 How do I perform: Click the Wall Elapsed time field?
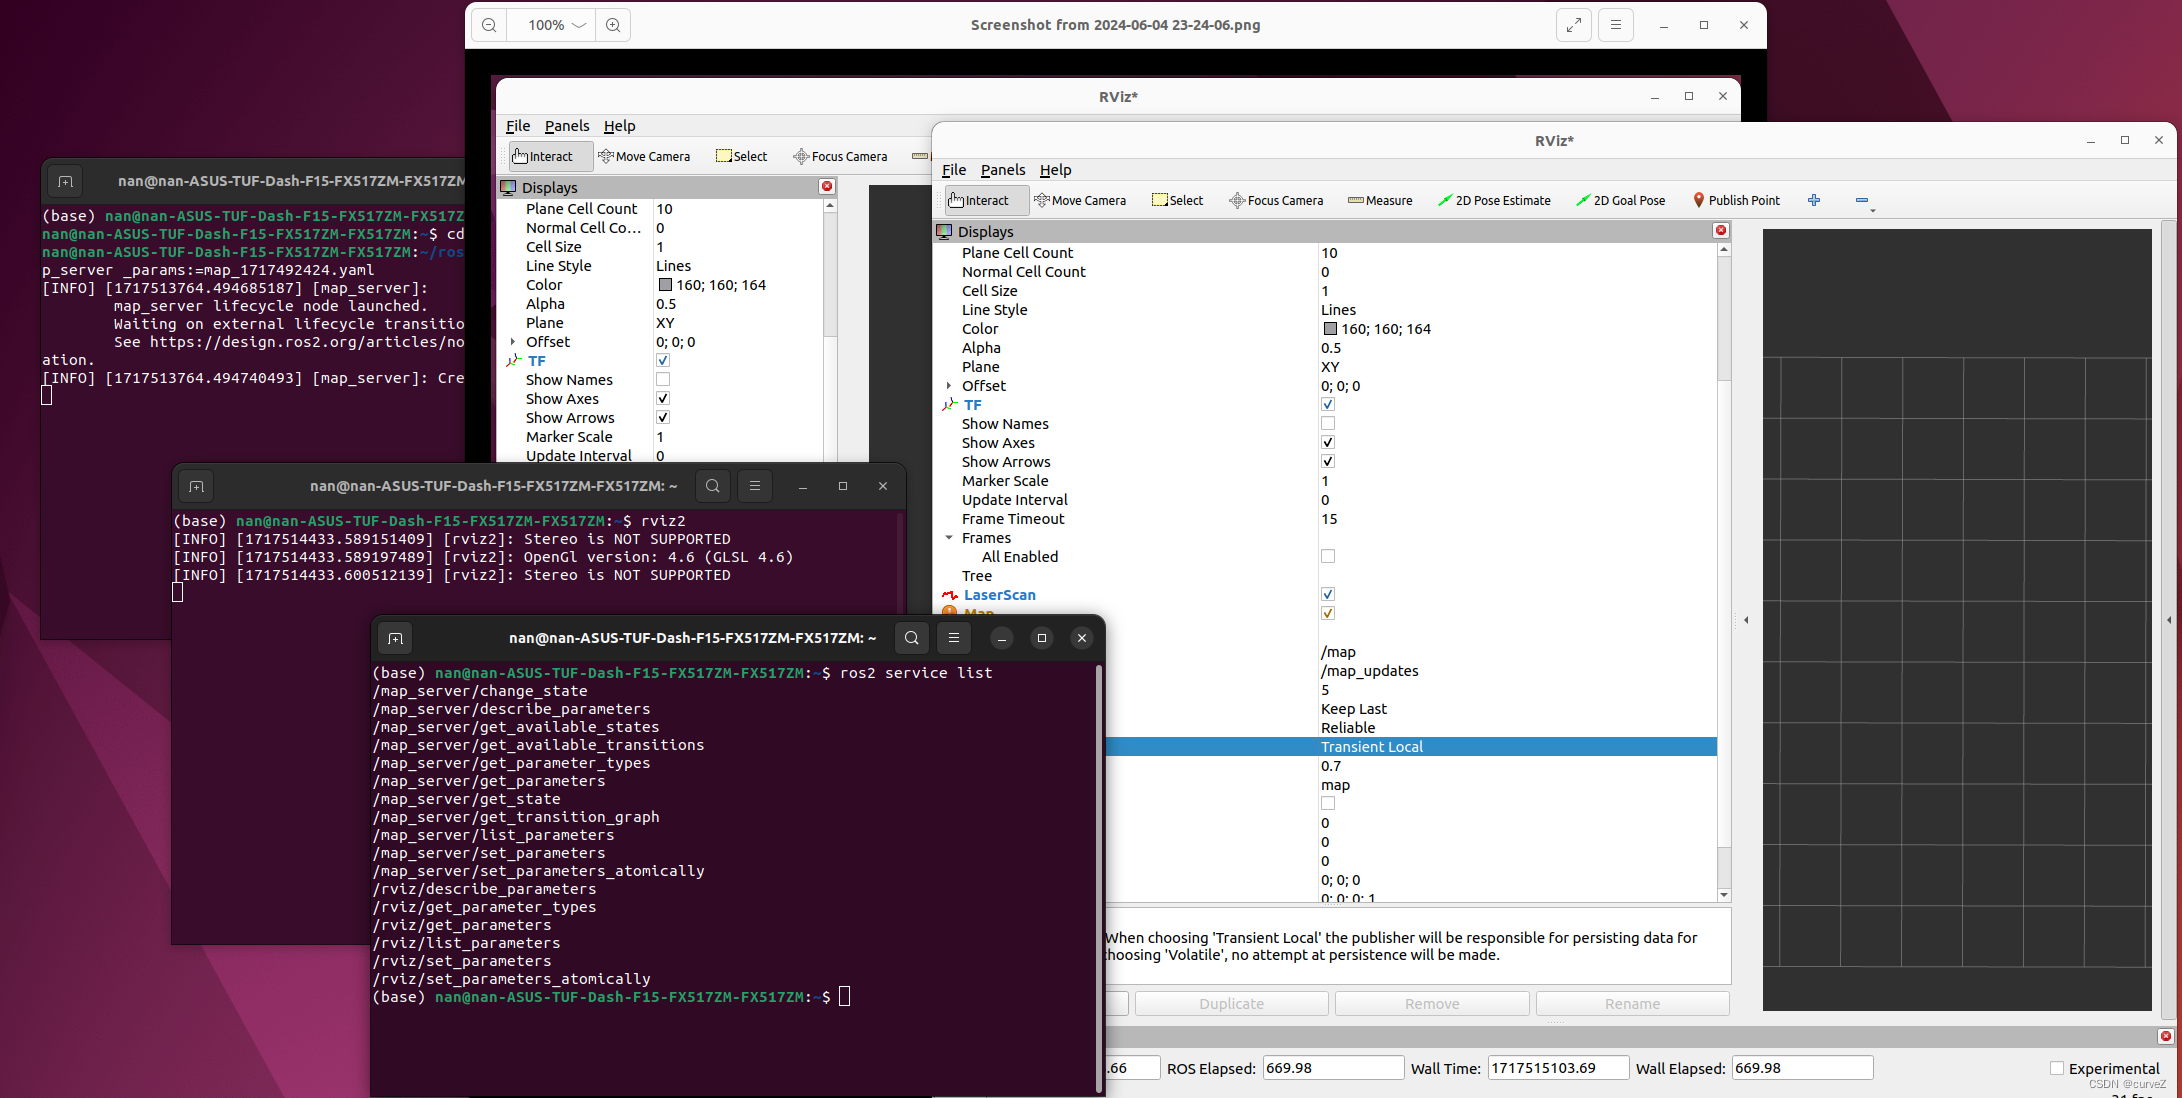[x=1801, y=1067]
